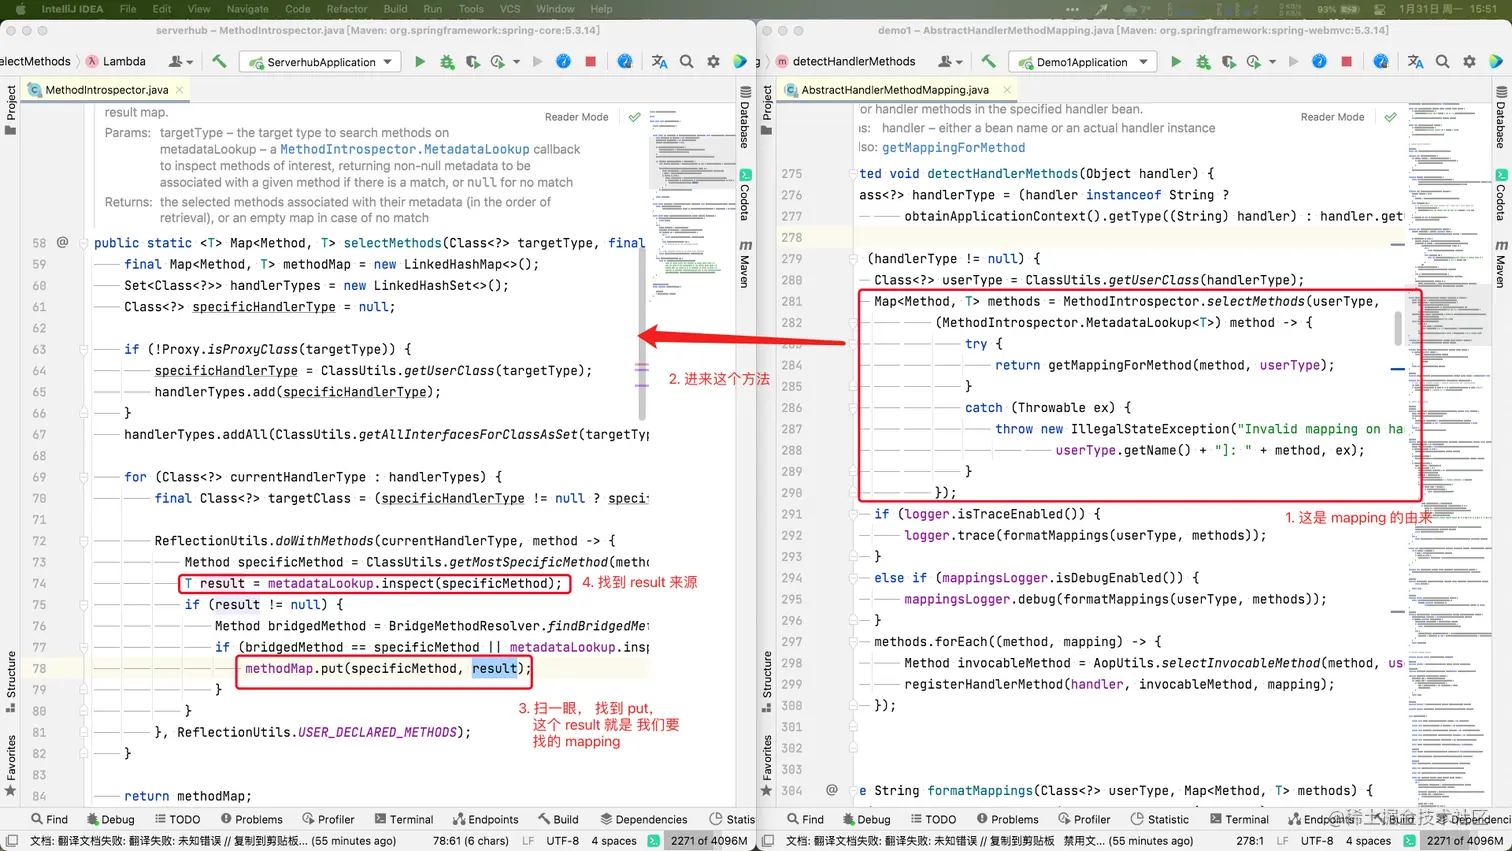Follow the getMappingForMethod link in the doc comment
This screenshot has width=1512, height=851.
tap(953, 148)
